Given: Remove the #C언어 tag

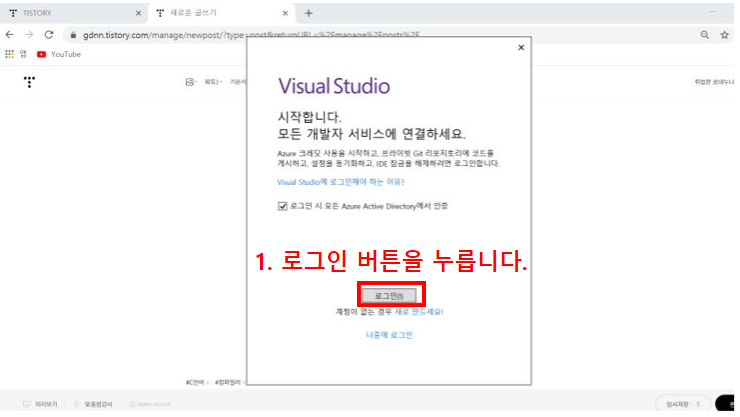Looking at the screenshot, I should pos(208,383).
